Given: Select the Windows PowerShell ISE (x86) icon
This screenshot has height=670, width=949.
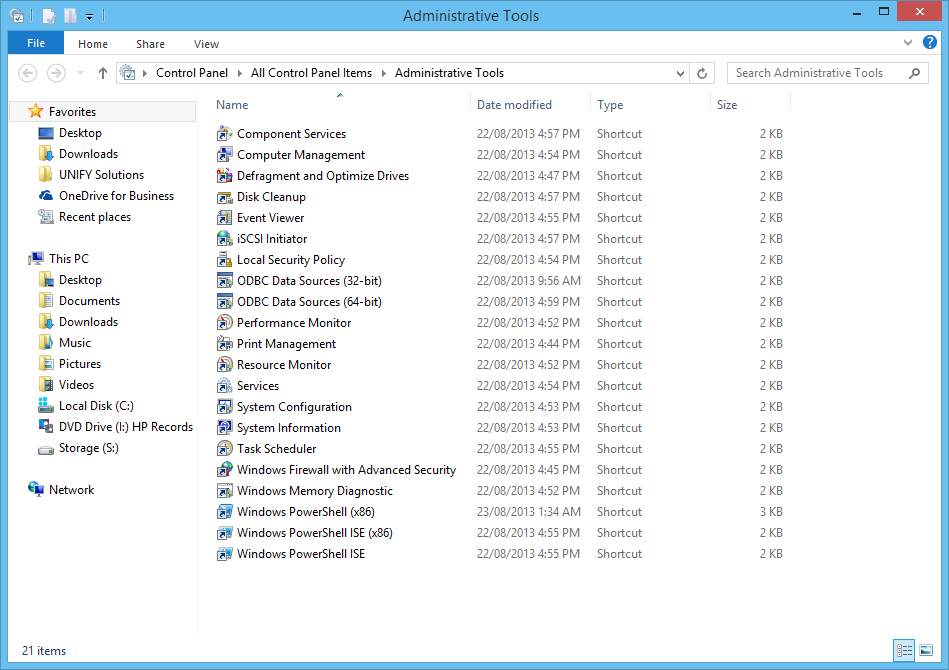Looking at the screenshot, I should (x=225, y=533).
